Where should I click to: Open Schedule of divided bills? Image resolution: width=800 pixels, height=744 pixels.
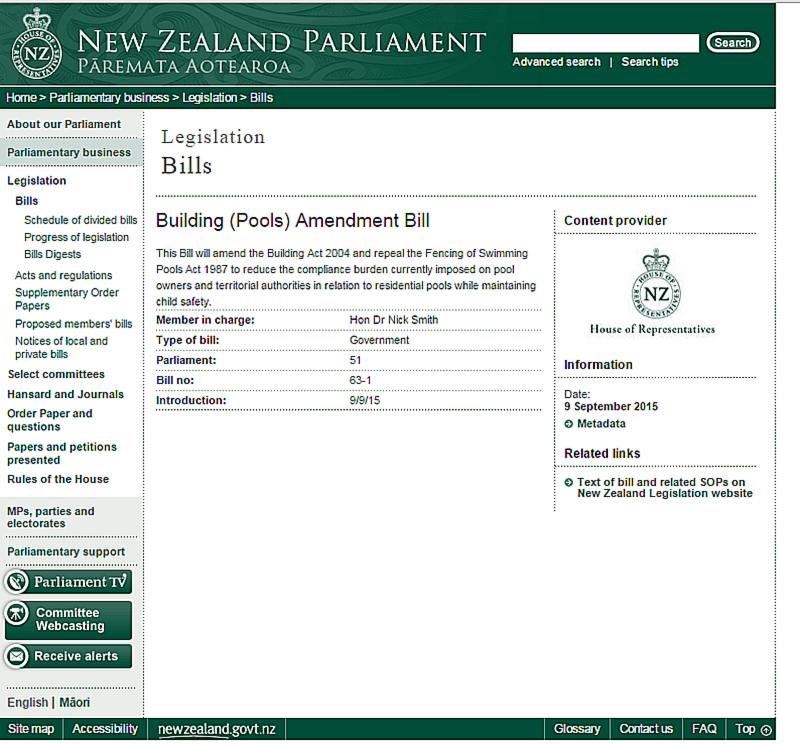(81, 220)
